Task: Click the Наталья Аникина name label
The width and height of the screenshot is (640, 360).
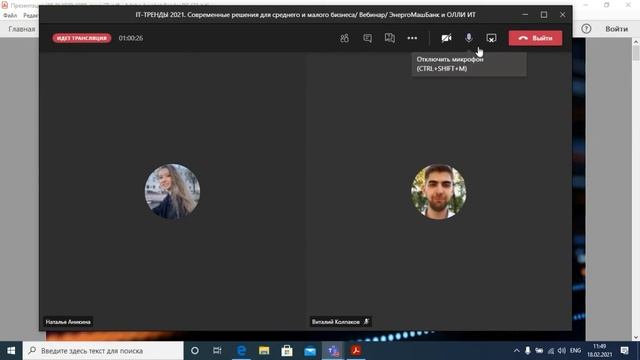Action: point(68,322)
